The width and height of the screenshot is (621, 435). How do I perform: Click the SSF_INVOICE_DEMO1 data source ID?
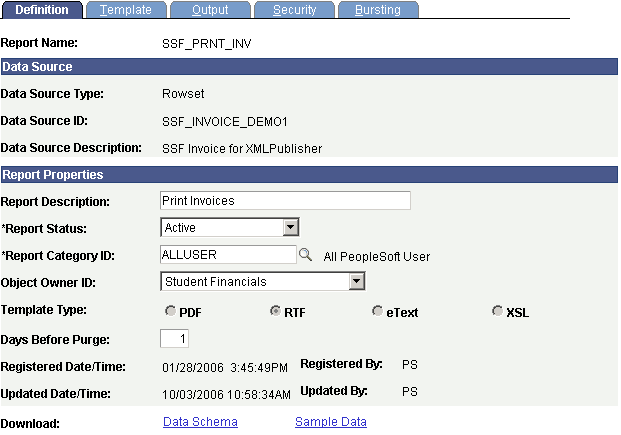225,121
